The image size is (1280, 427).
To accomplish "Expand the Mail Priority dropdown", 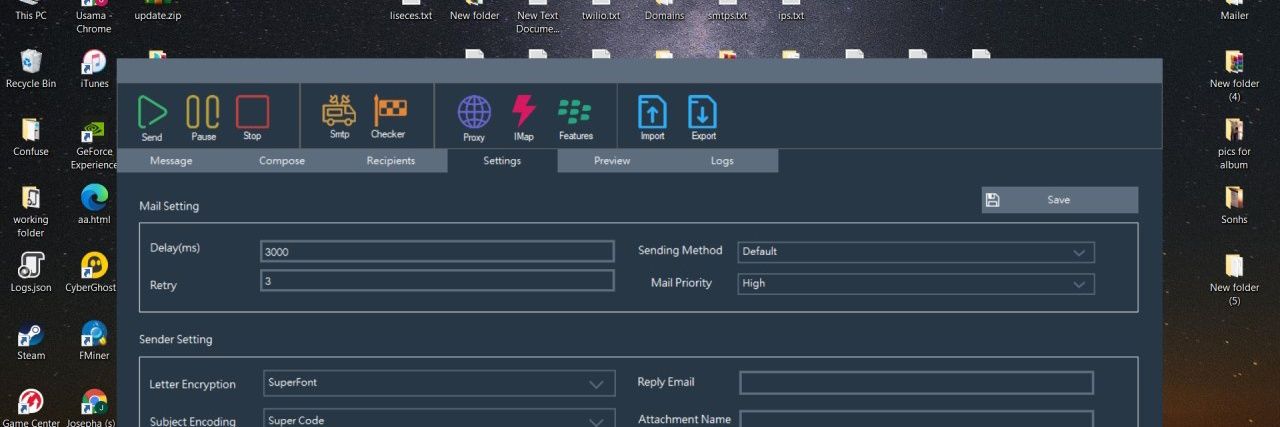I will click(916, 284).
